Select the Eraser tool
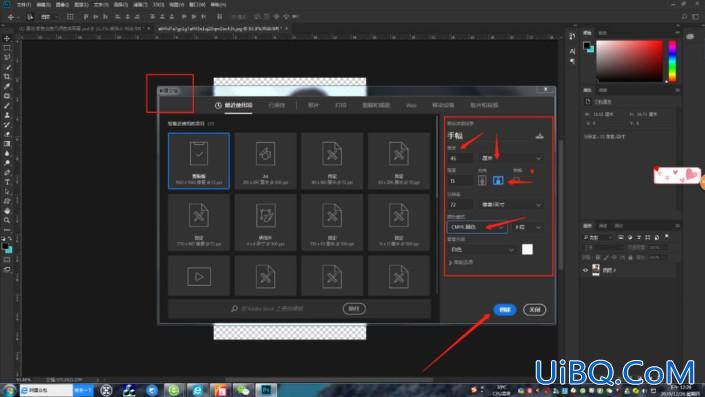Viewport: 705px width, 397px height. pyautogui.click(x=7, y=134)
